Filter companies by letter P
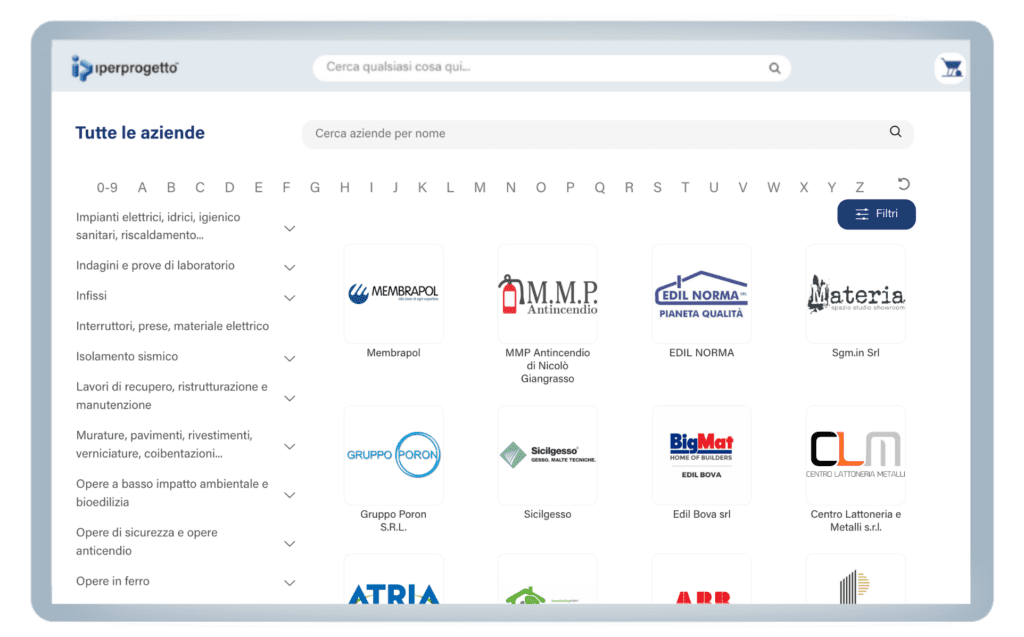The height and width of the screenshot is (637, 1024). (x=570, y=188)
